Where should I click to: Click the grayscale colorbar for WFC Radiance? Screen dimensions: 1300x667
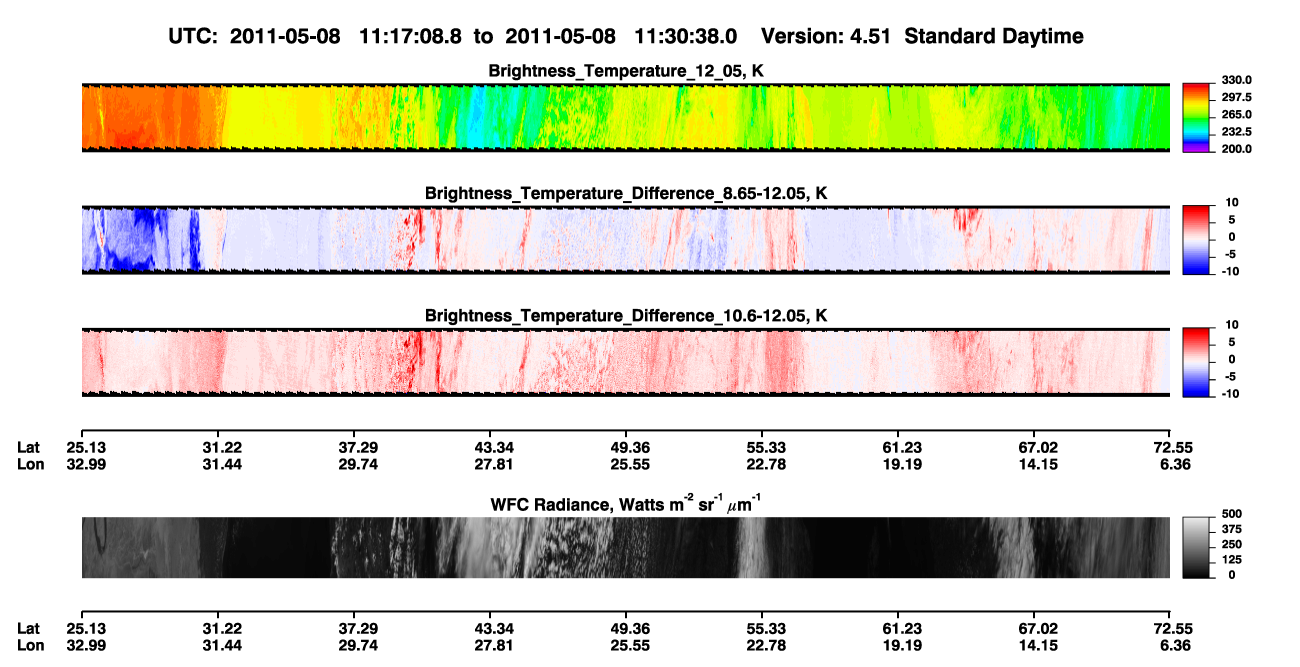pos(1196,547)
